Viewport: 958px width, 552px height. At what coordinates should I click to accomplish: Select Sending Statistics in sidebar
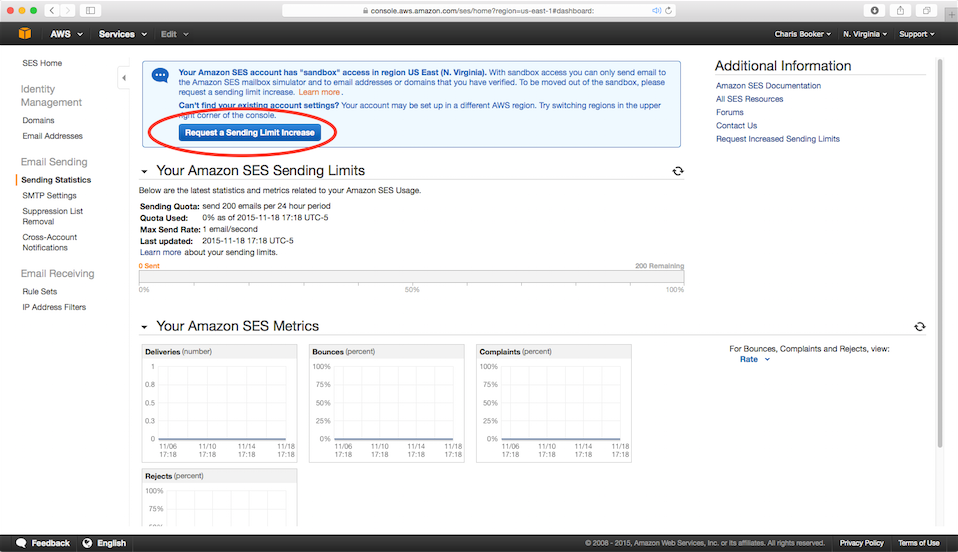click(x=56, y=180)
